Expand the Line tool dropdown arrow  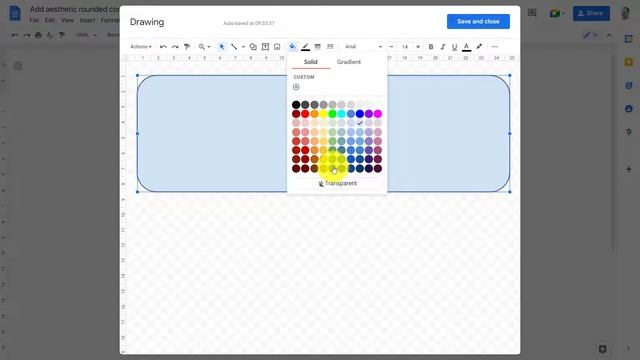tap(243, 47)
